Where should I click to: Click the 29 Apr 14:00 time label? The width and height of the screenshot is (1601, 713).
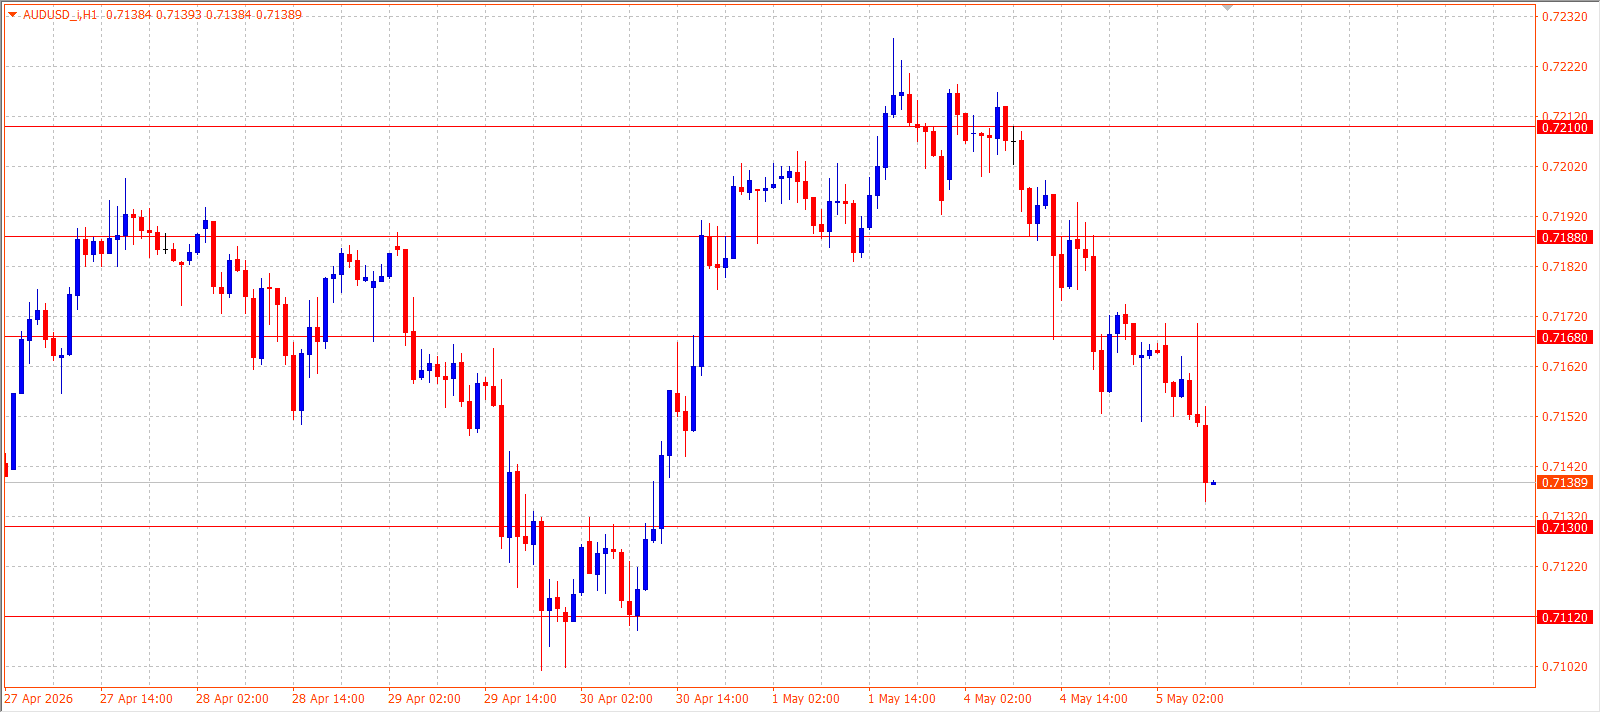click(520, 699)
